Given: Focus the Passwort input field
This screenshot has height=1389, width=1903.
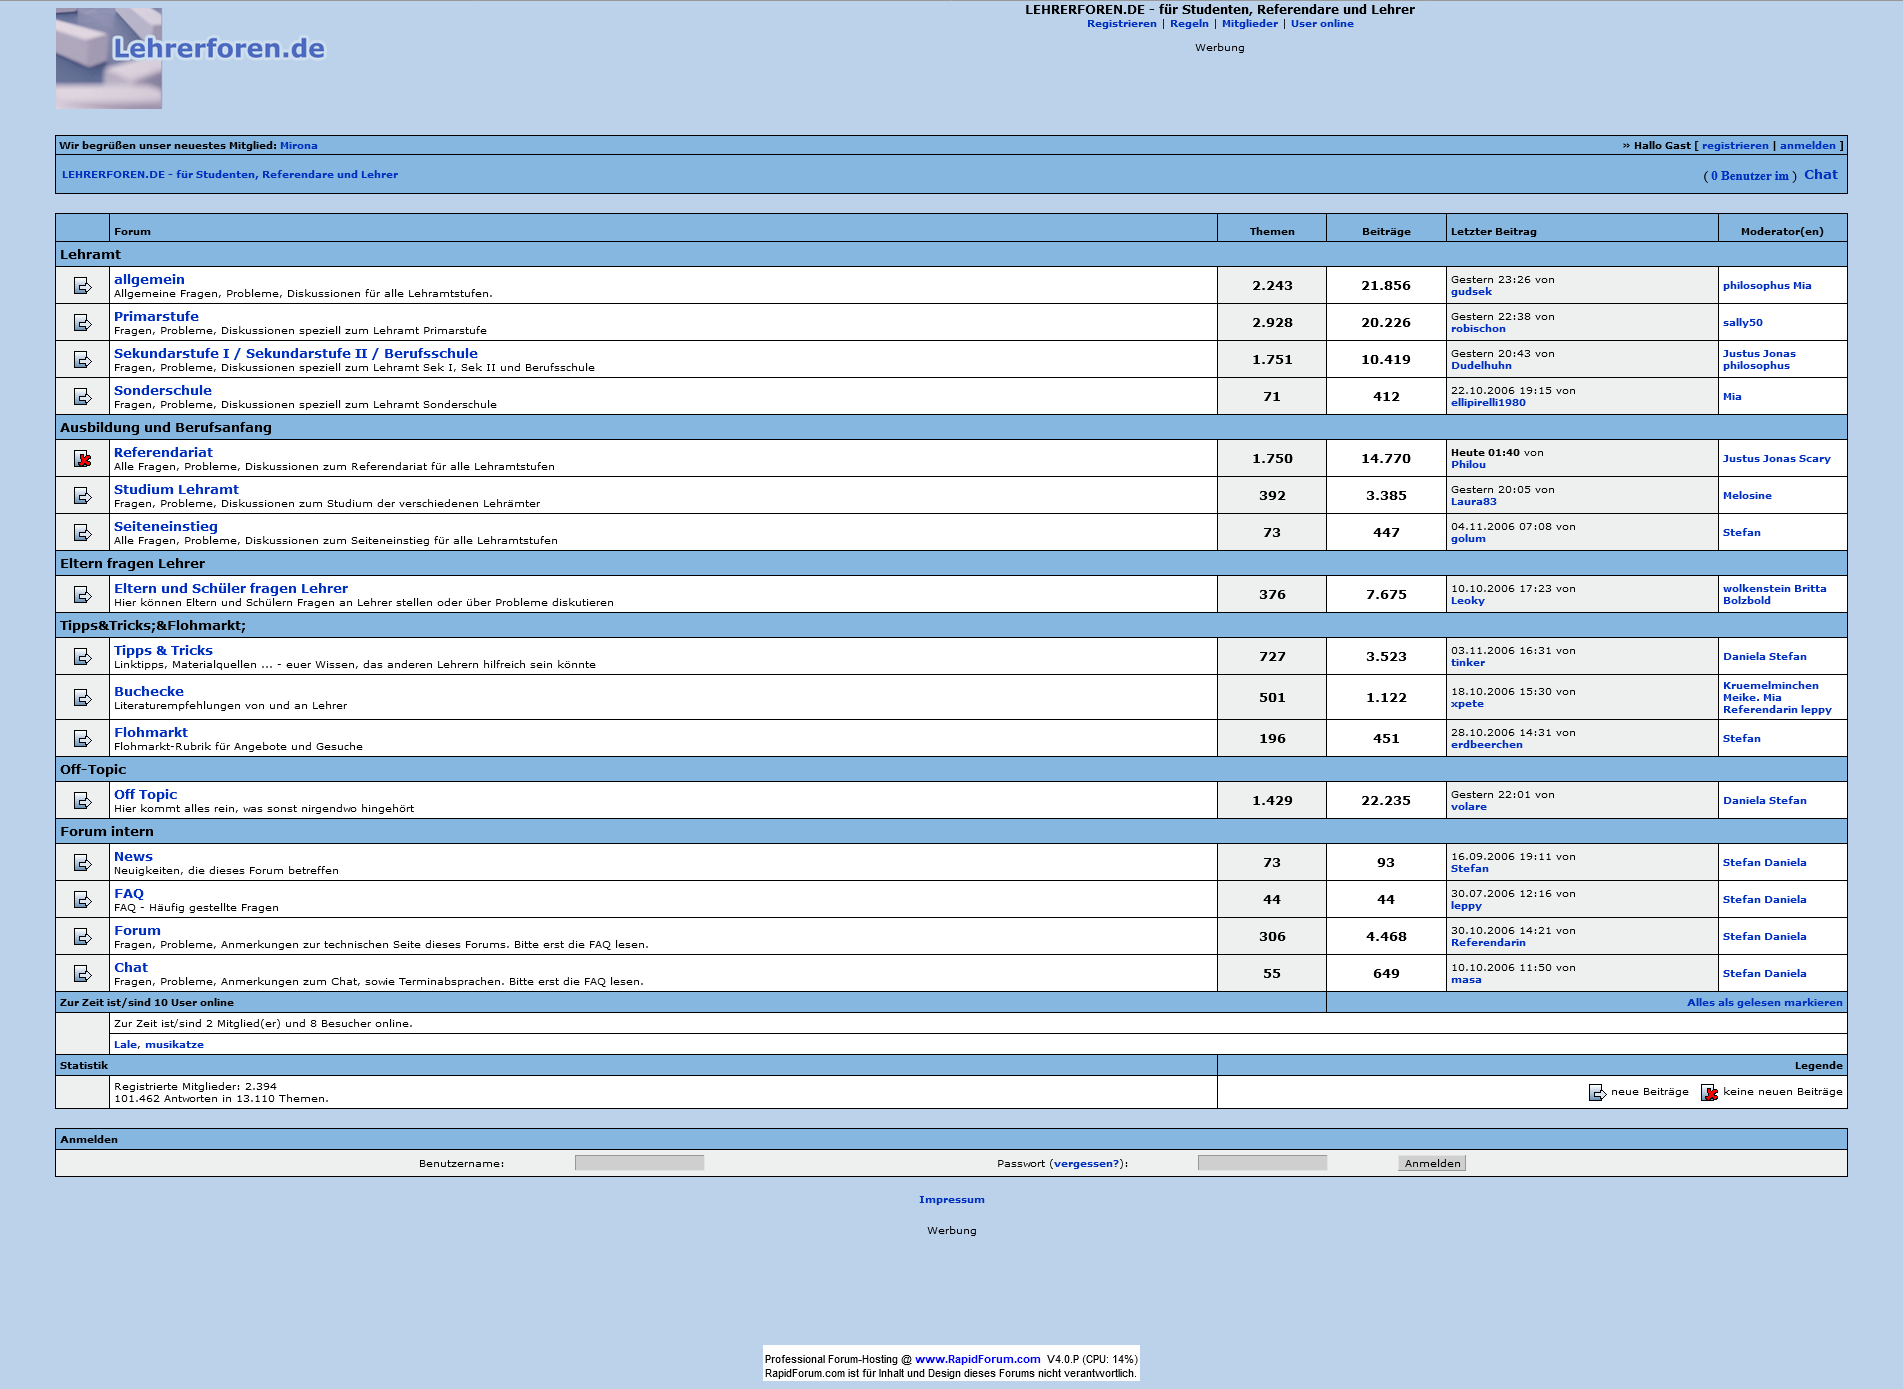Looking at the screenshot, I should [1262, 1163].
